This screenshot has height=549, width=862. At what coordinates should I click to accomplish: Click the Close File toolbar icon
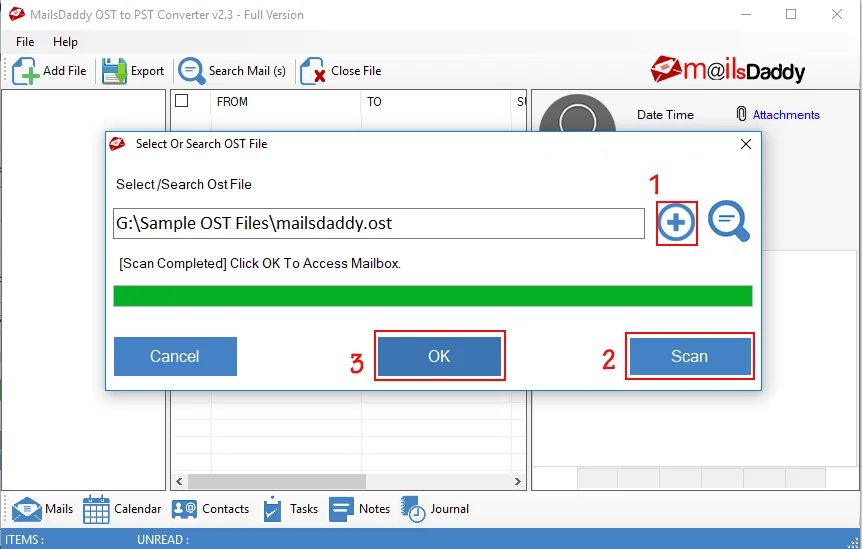point(313,71)
